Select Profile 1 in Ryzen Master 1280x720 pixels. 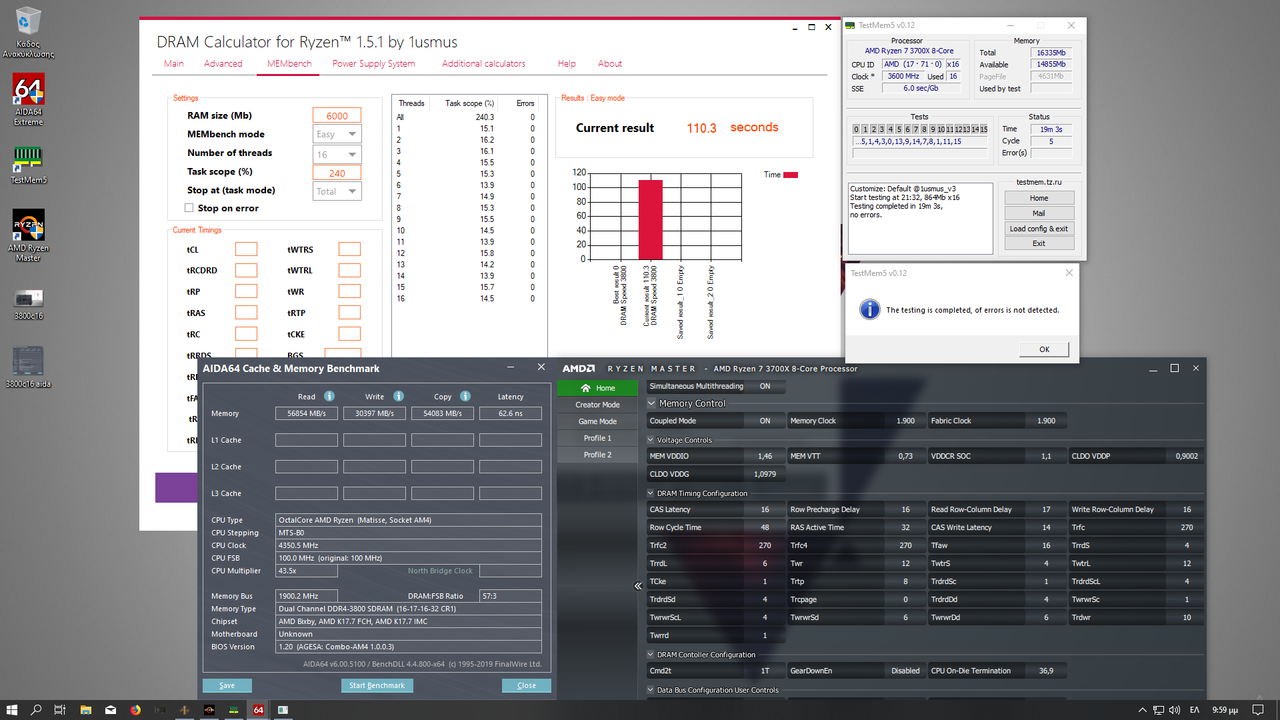(597, 438)
